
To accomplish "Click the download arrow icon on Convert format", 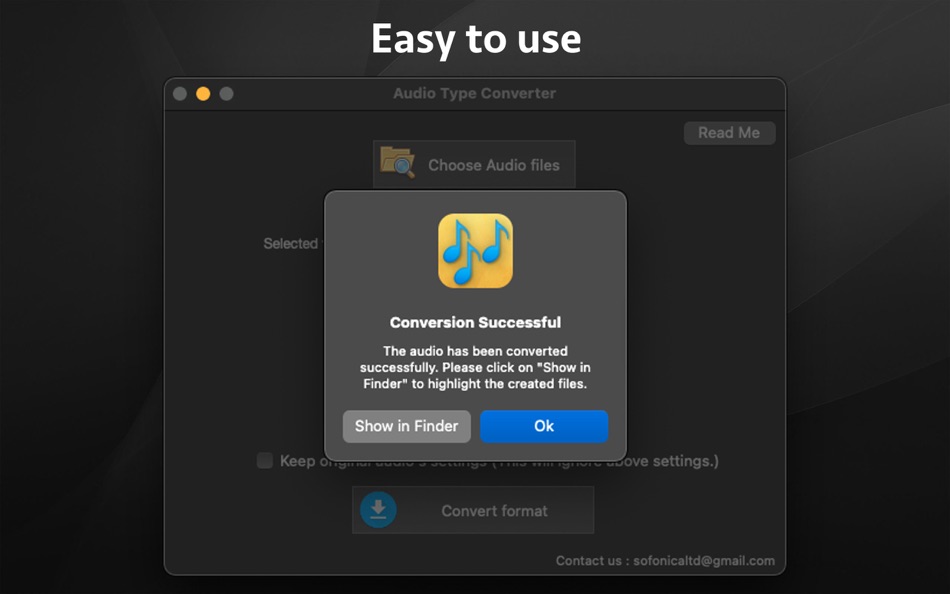I will (378, 510).
